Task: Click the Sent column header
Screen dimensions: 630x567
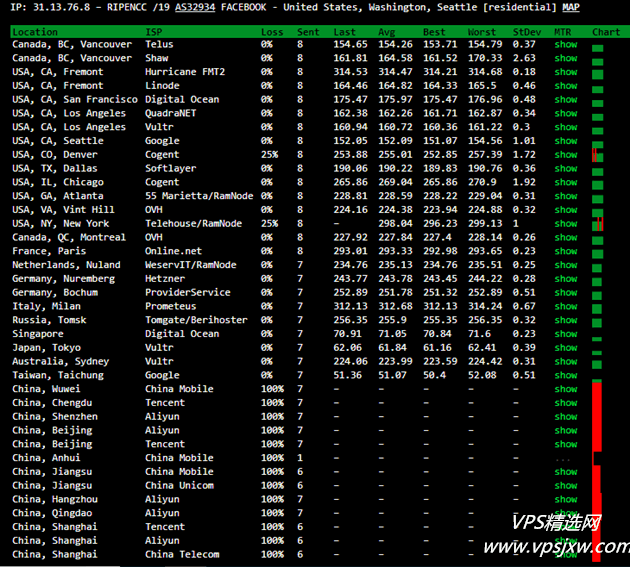Action: 308,32
